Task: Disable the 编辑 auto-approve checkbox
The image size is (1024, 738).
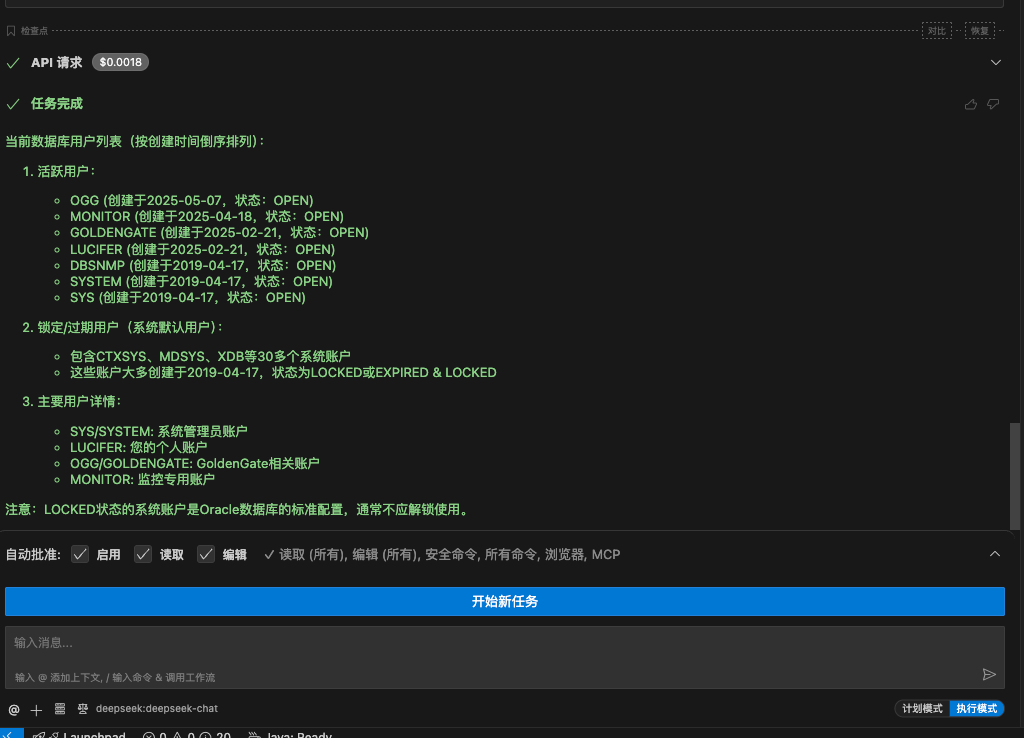Action: (205, 553)
